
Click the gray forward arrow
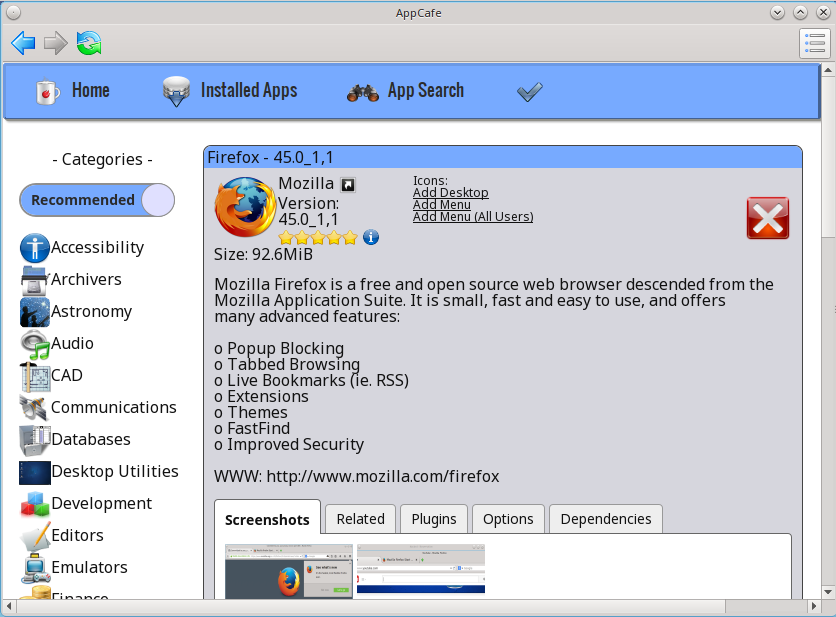point(55,43)
